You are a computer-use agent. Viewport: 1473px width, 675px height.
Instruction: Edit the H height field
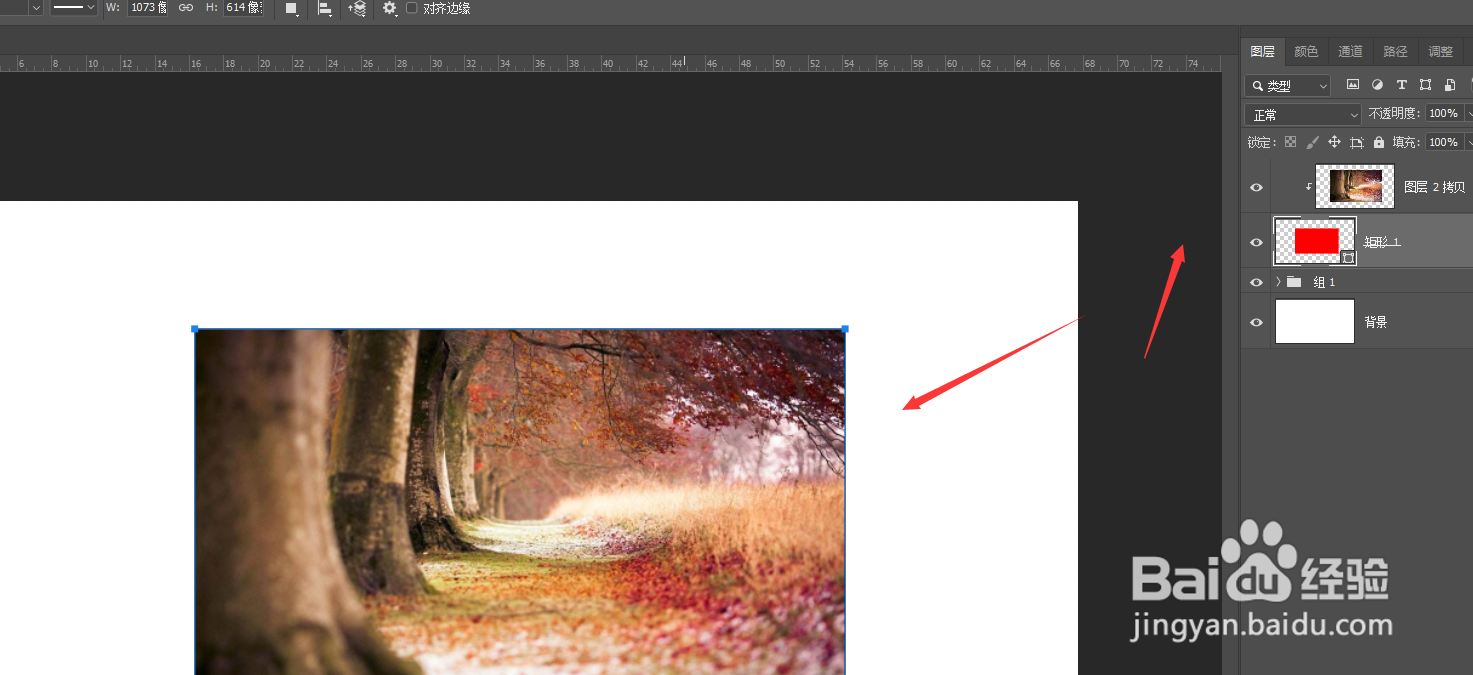243,8
